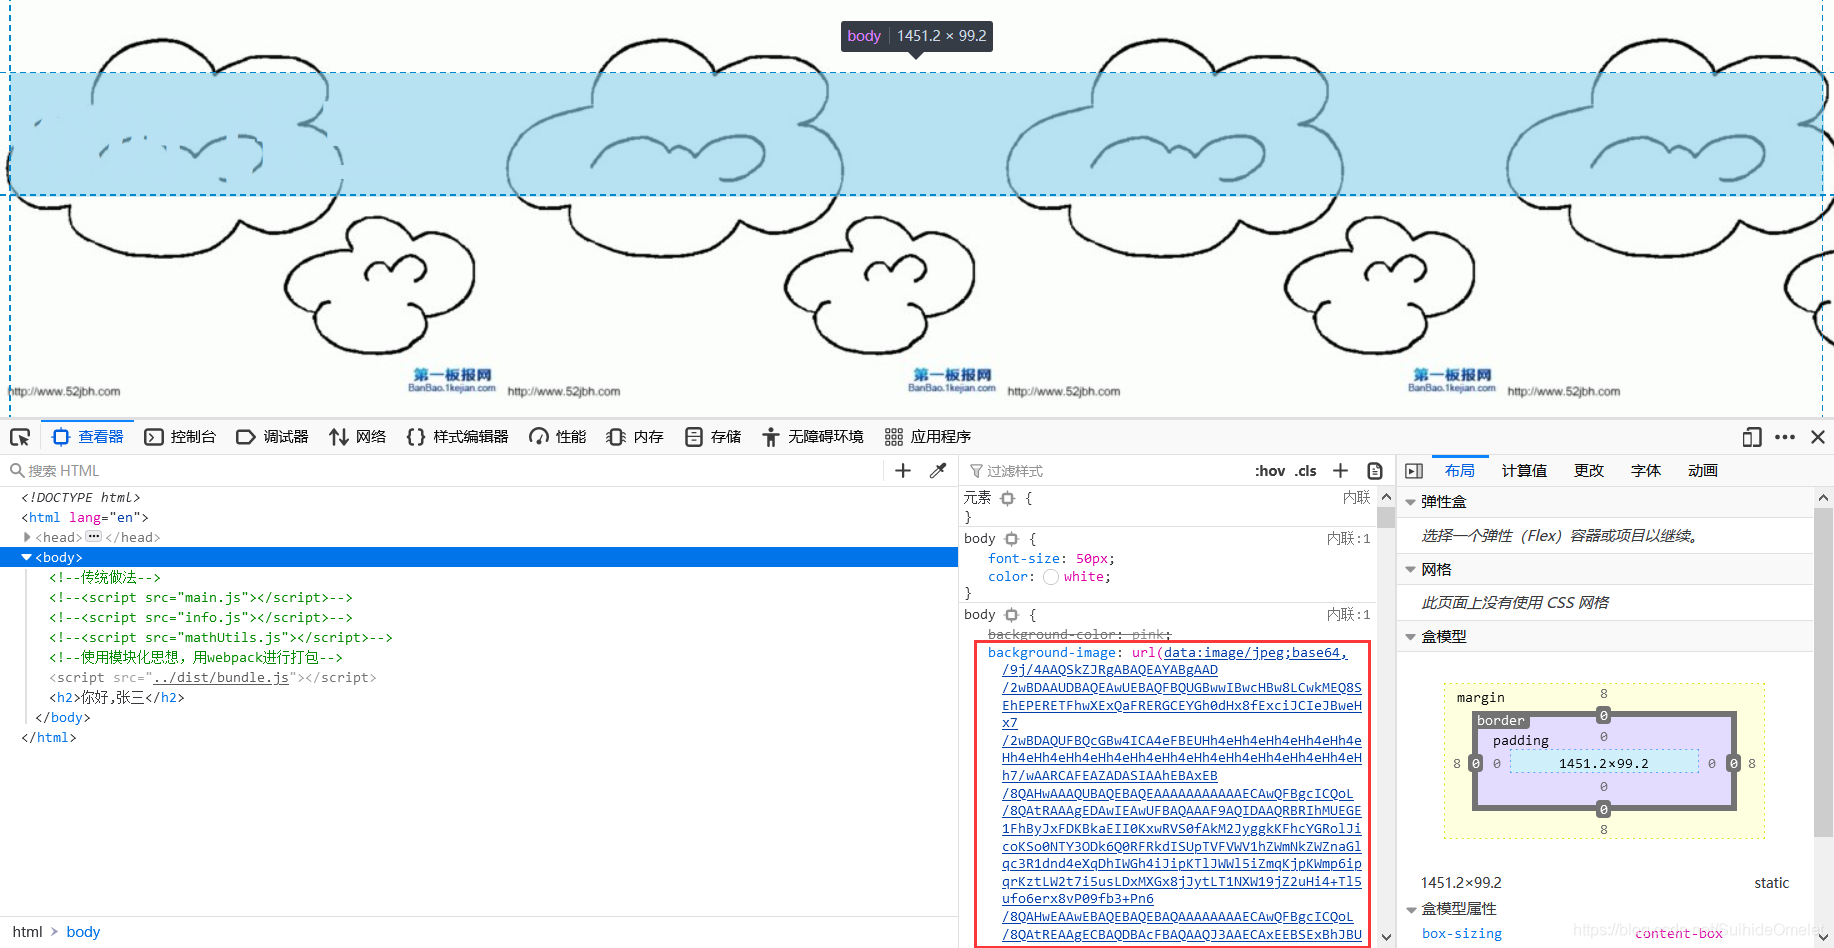Add a new node with plus icon

pos(903,471)
